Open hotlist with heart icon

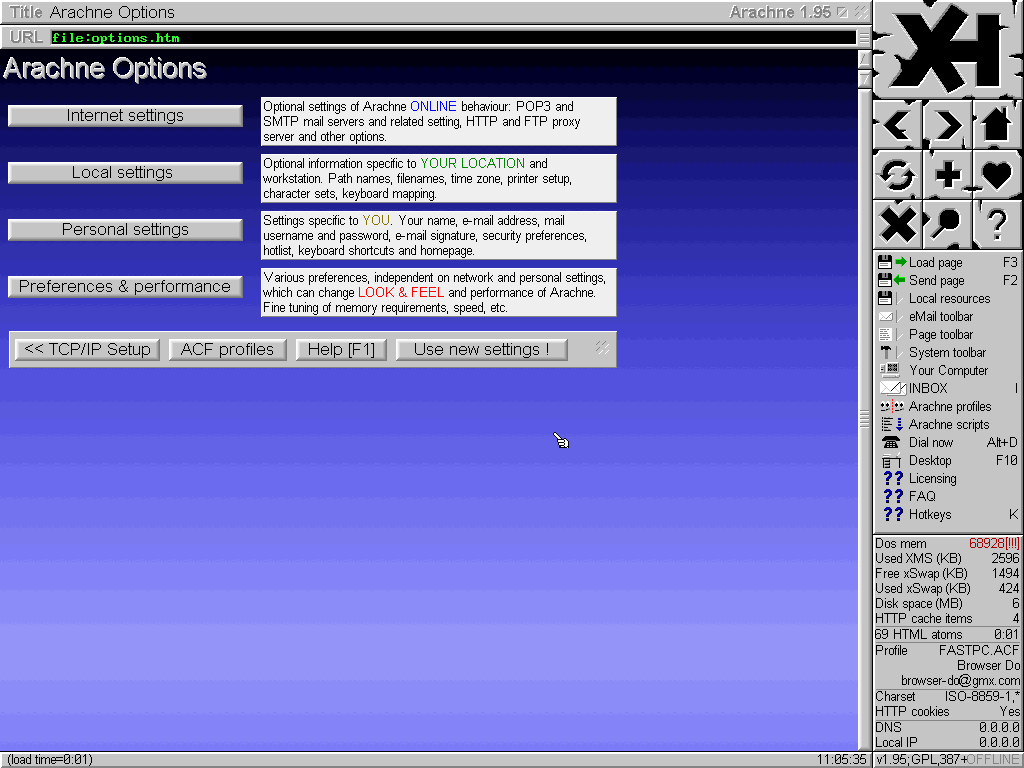pos(997,174)
